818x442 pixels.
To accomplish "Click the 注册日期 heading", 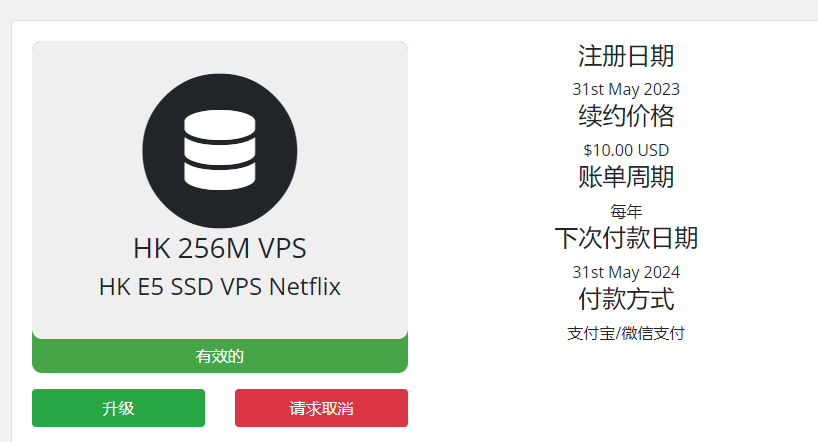I will 626,56.
